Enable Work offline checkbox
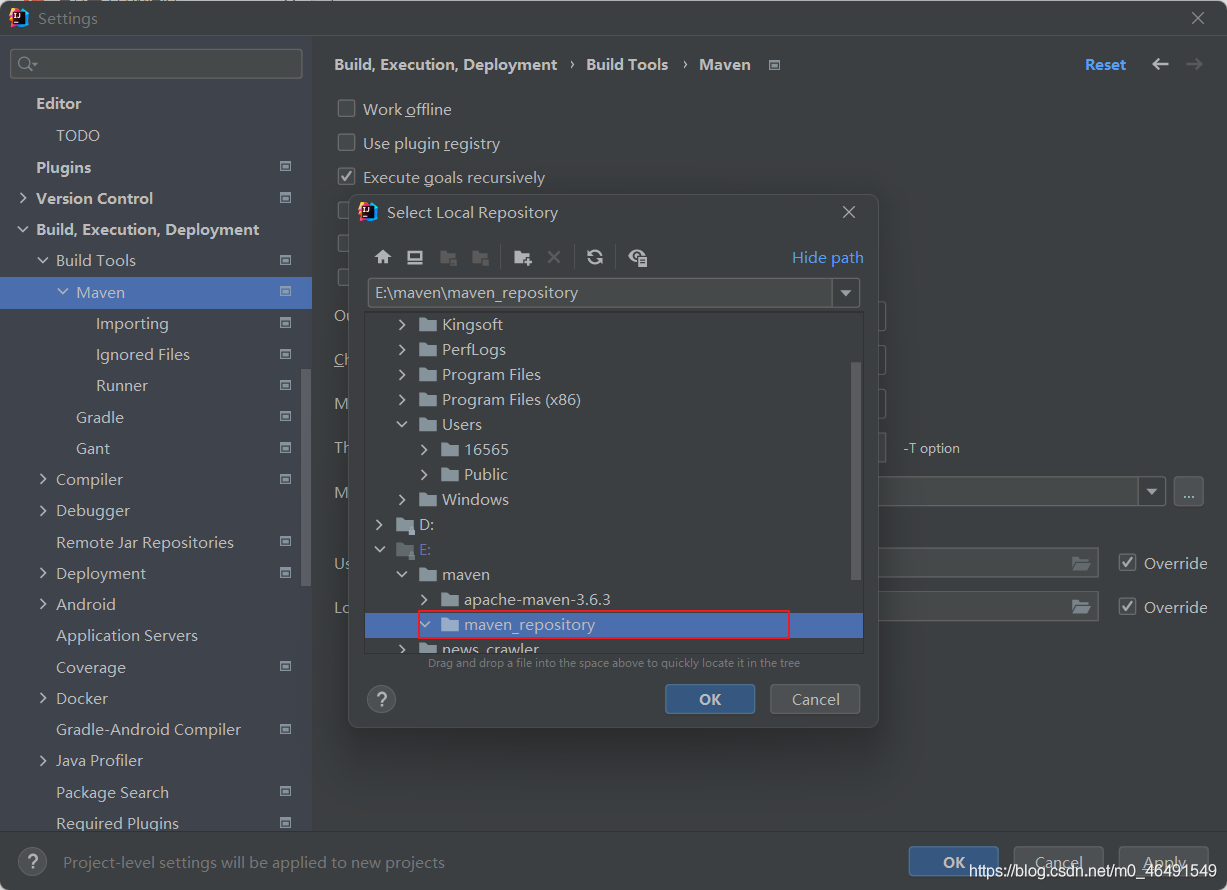Viewport: 1227px width, 890px height. [x=346, y=109]
